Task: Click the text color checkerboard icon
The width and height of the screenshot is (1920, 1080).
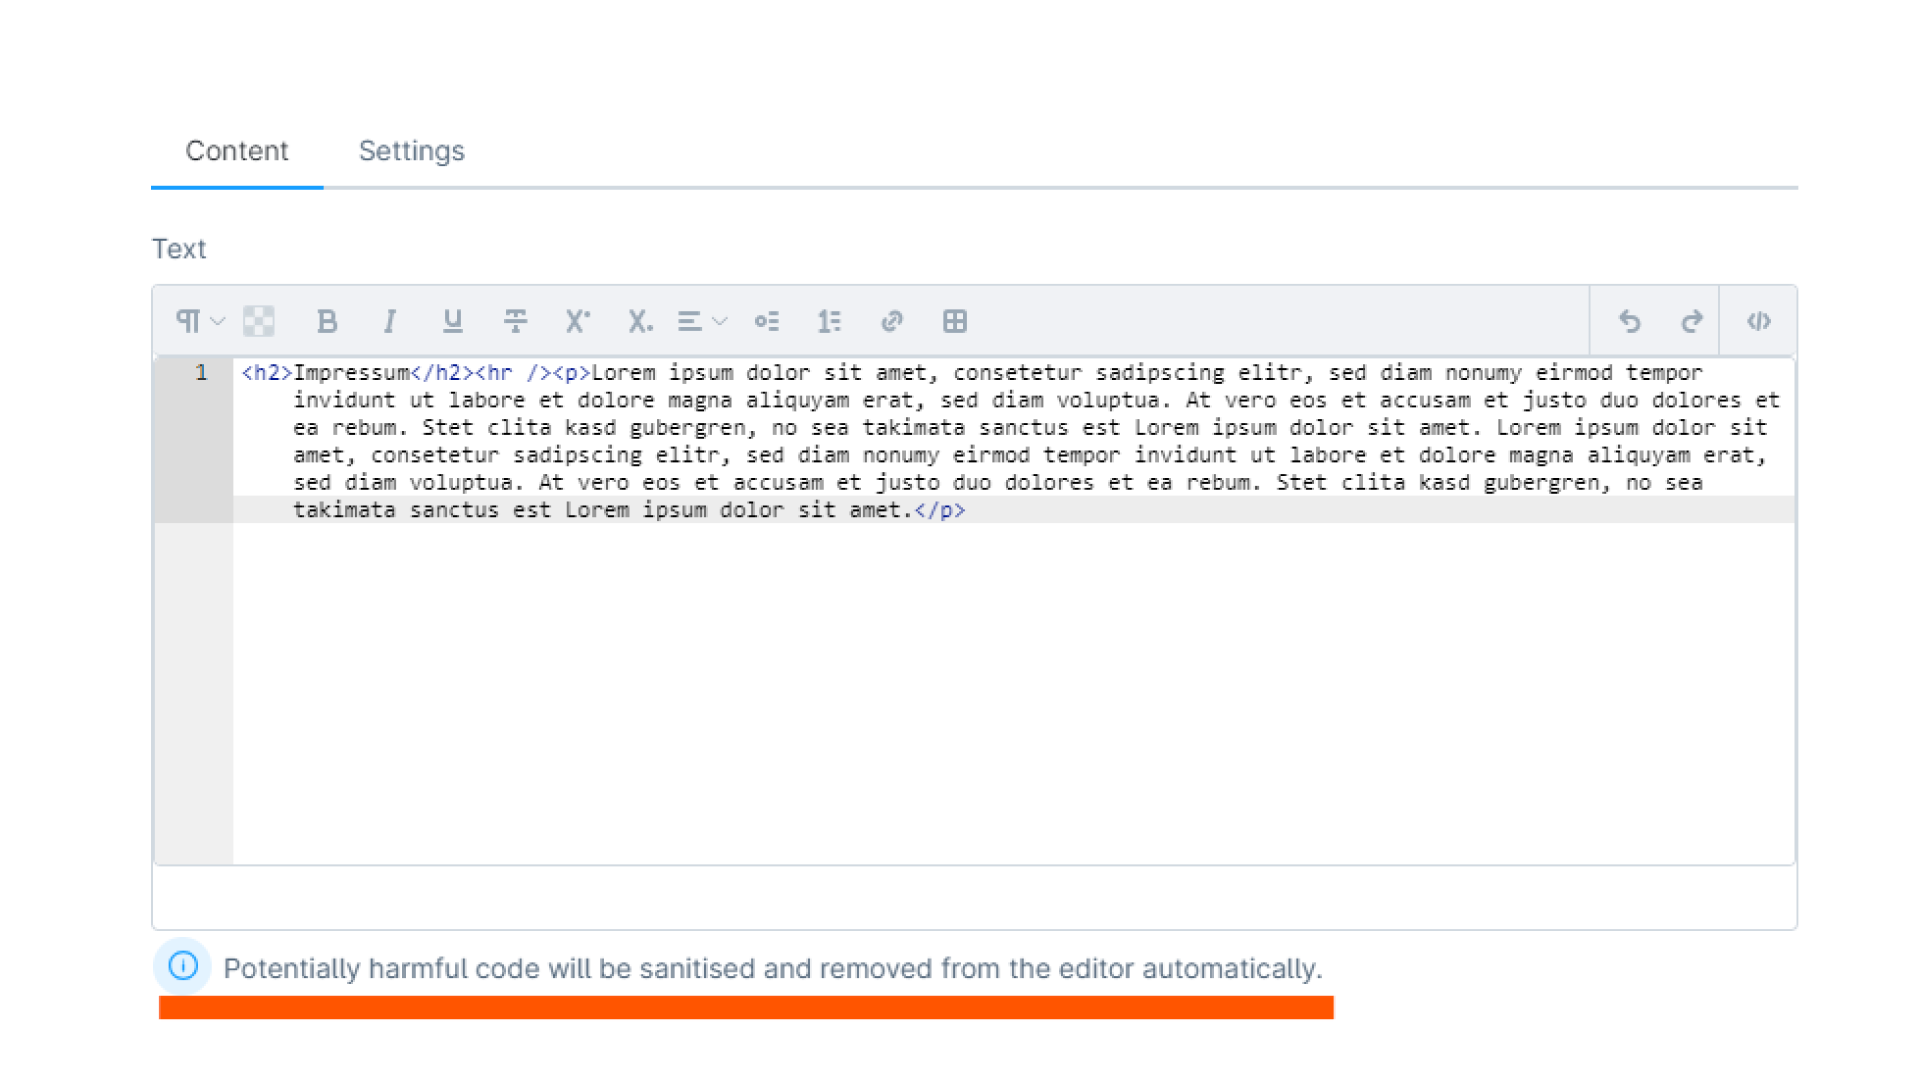Action: [259, 321]
